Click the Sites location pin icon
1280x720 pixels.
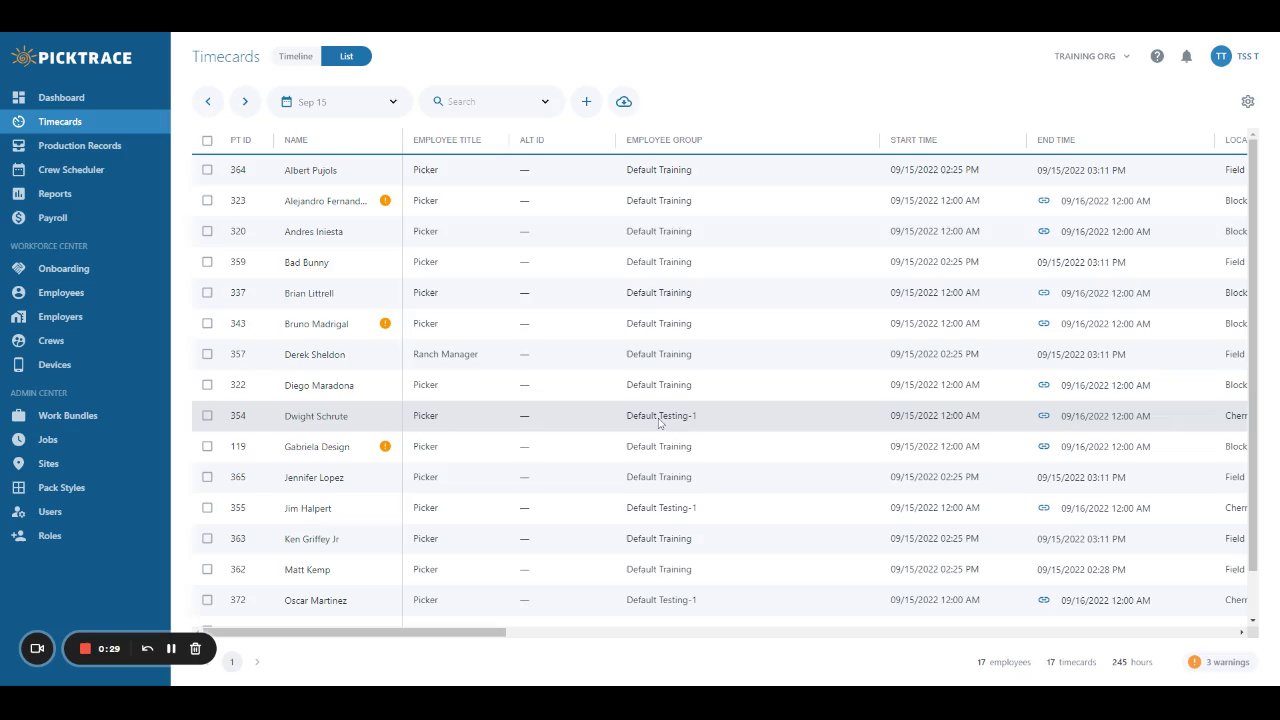[18, 463]
